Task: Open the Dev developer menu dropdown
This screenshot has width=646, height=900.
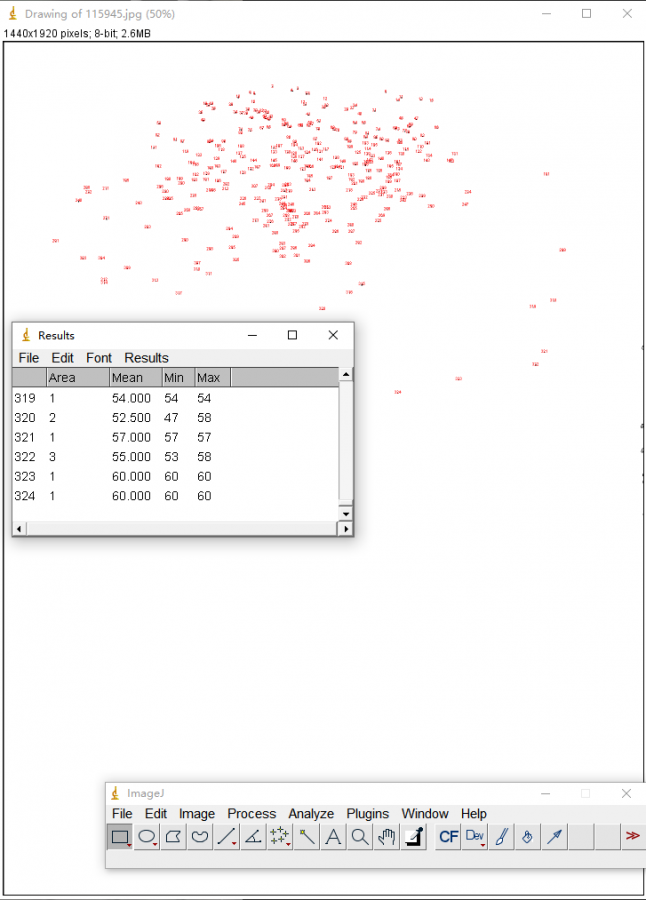Action: coord(475,837)
